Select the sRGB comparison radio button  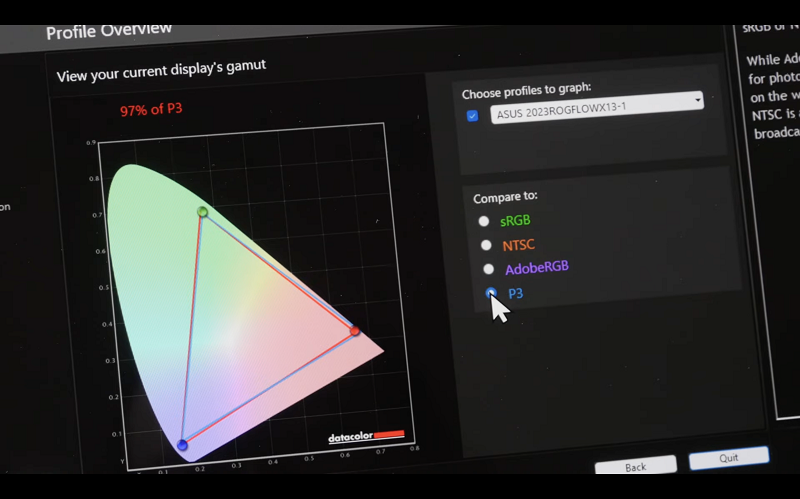(484, 221)
